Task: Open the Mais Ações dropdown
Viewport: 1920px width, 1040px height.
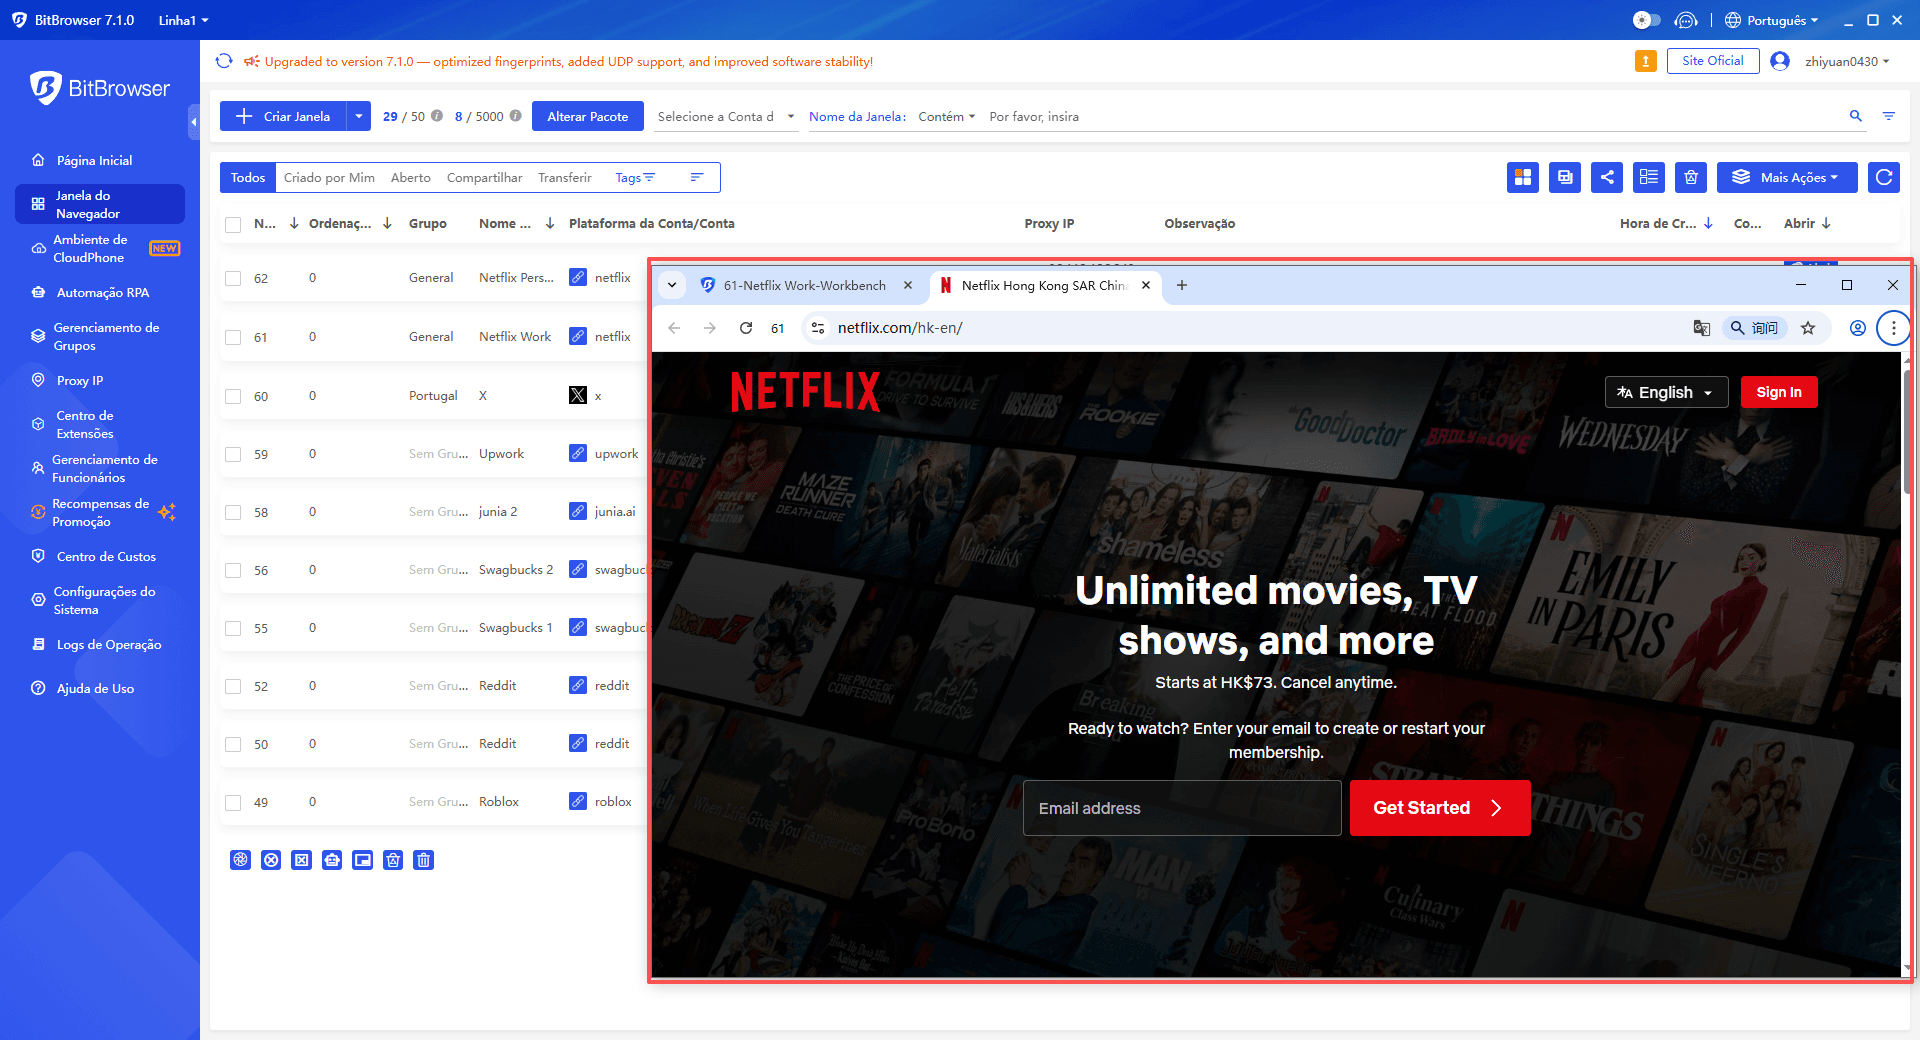Action: [1787, 177]
